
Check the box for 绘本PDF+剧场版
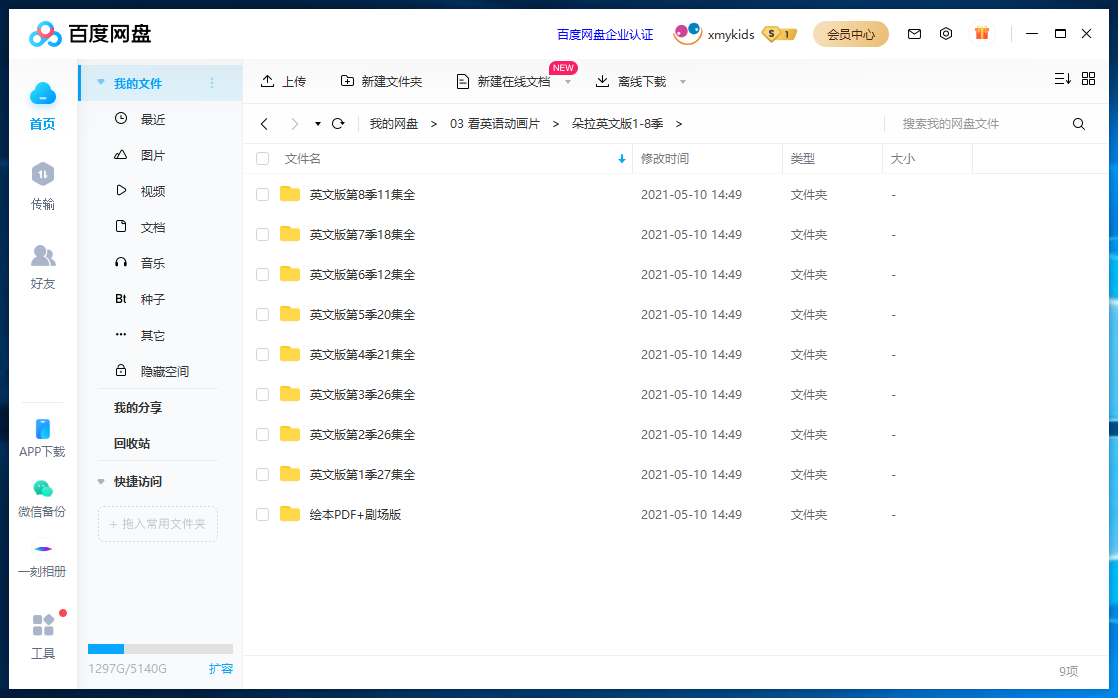click(x=262, y=514)
